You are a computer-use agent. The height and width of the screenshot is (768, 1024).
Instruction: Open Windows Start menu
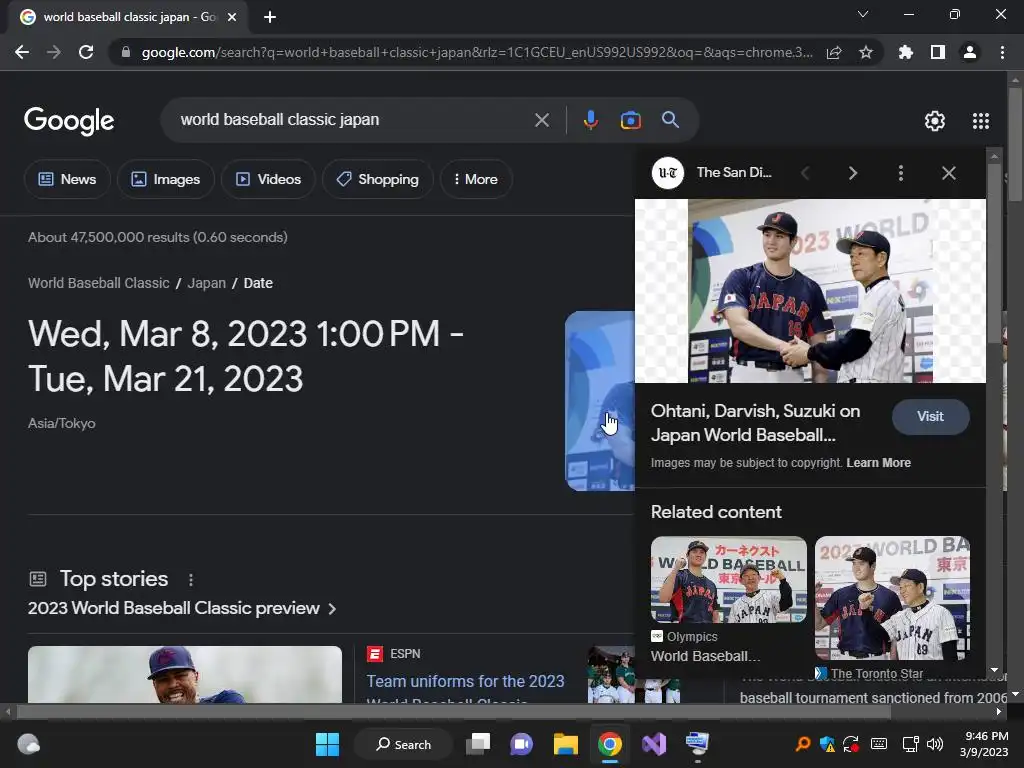pos(327,744)
